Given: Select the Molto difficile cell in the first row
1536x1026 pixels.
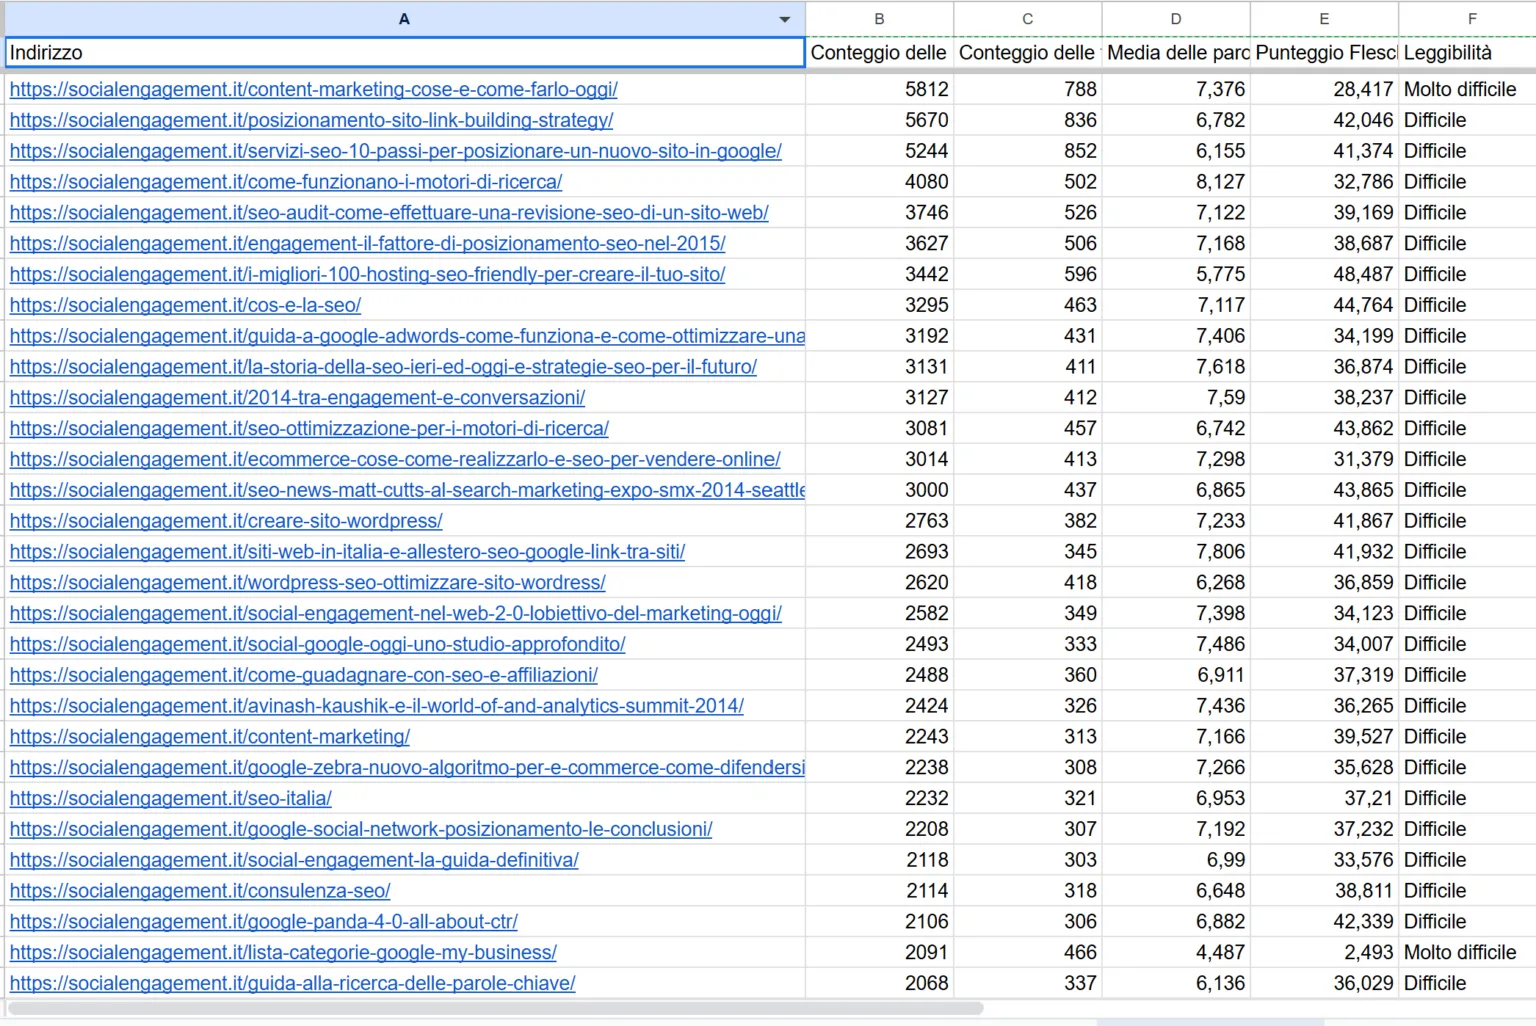Looking at the screenshot, I should [1460, 89].
